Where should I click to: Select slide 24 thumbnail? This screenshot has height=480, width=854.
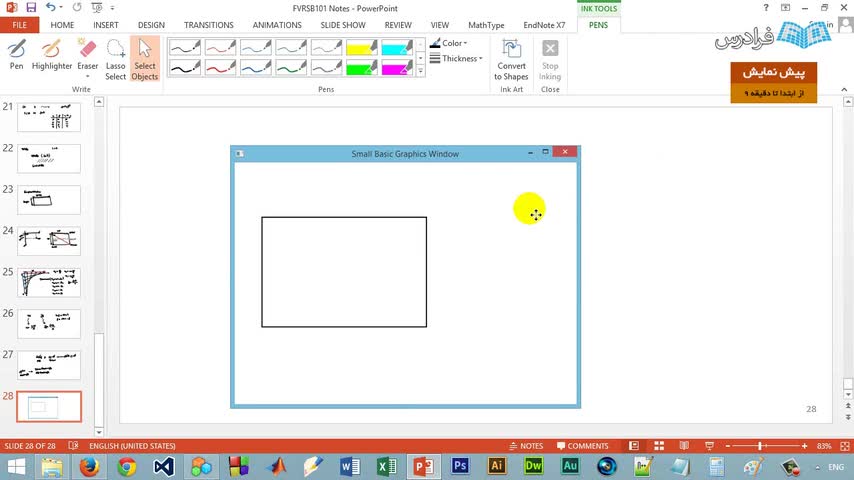click(49, 241)
